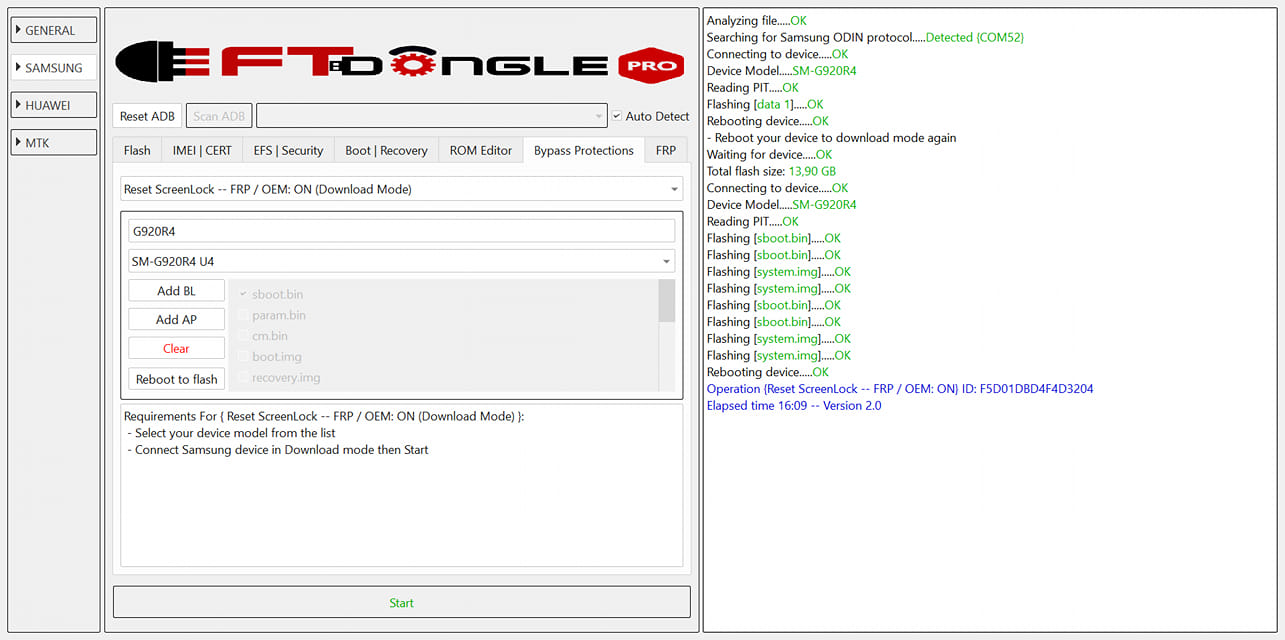Click the 'Select your device model' requirement text

pyautogui.click(x=231, y=433)
